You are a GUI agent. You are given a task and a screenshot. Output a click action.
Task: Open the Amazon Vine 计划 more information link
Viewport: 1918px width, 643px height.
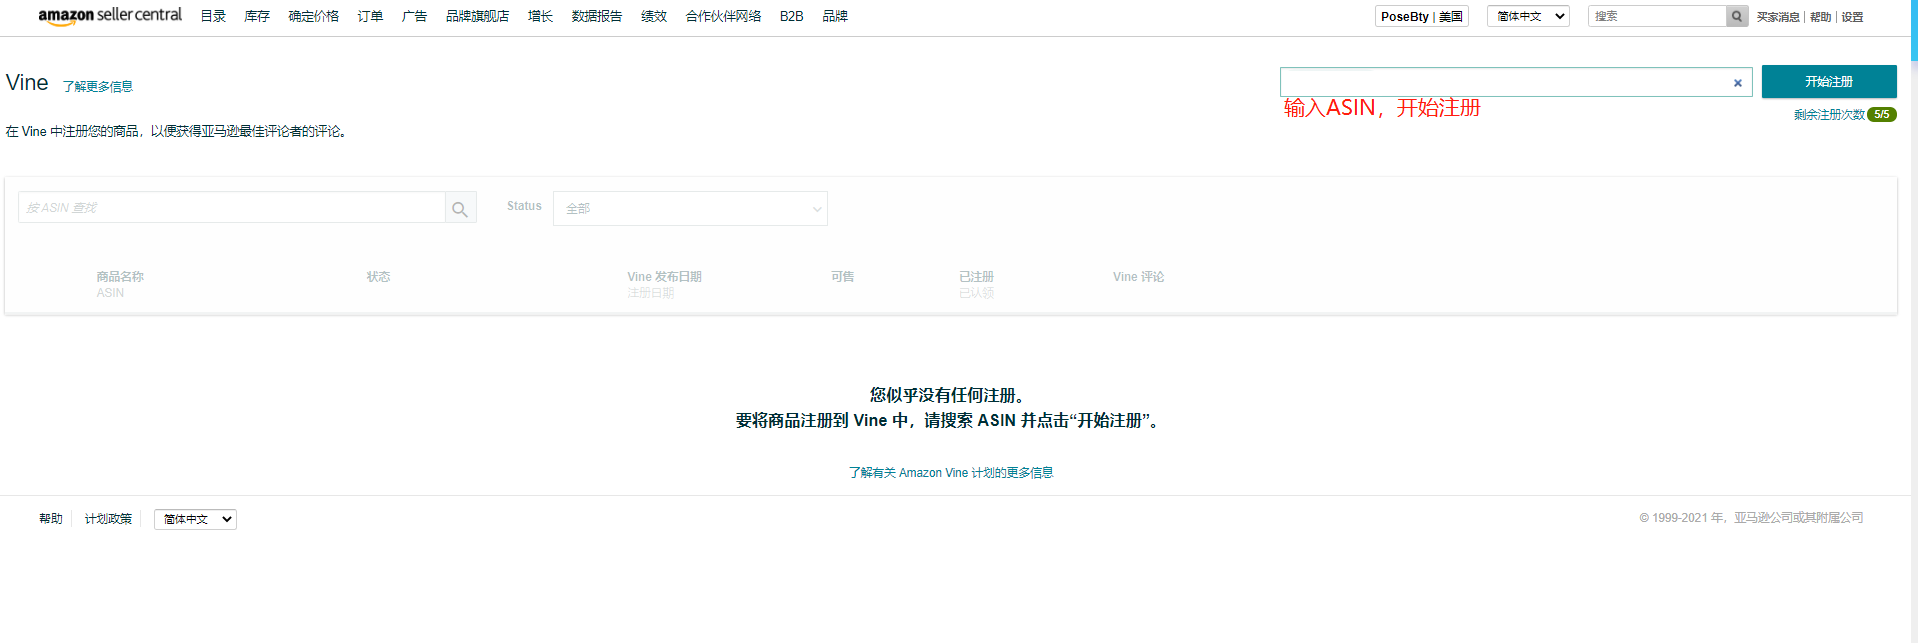click(951, 472)
